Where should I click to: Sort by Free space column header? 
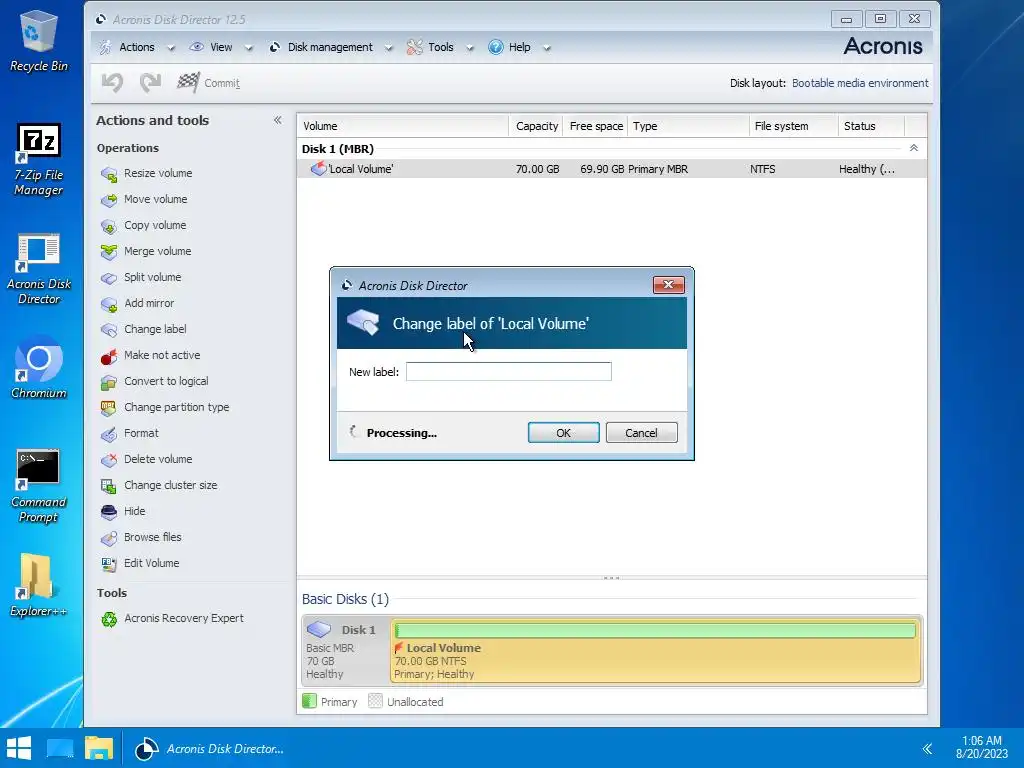click(595, 126)
